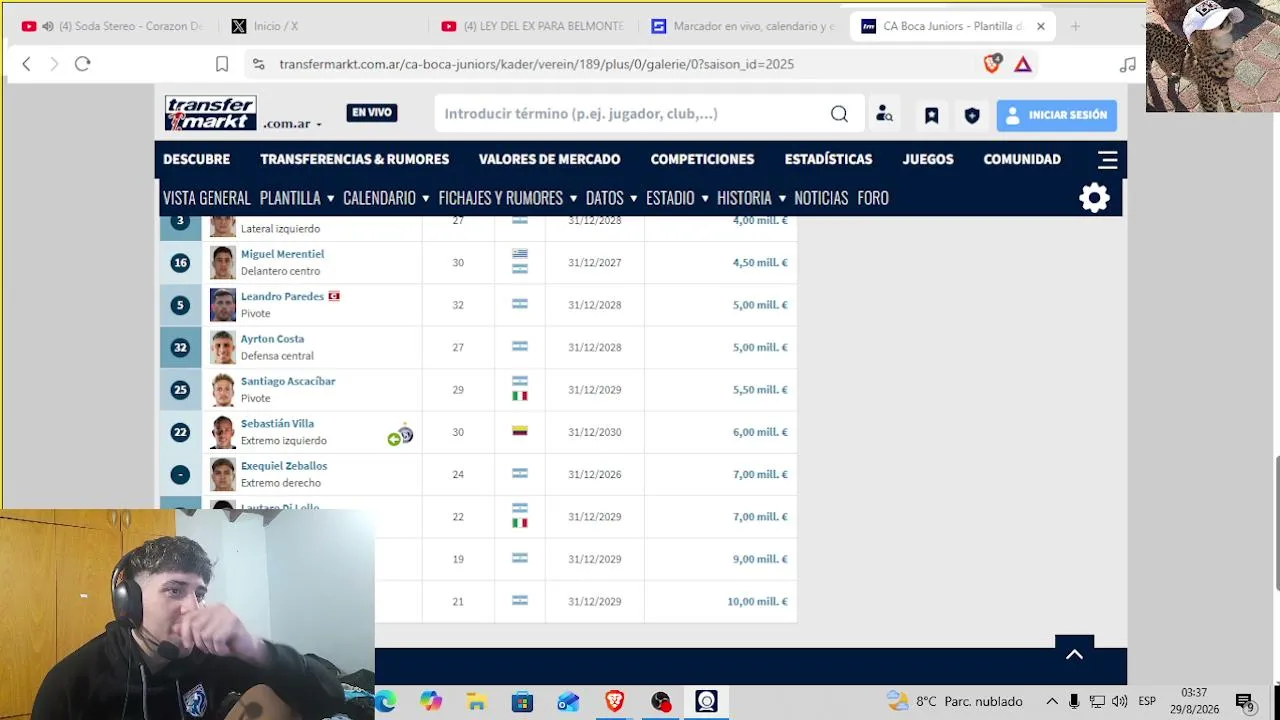Click the Iniciar Sesión button
Screen dimensions: 1280x720
coord(1057,115)
